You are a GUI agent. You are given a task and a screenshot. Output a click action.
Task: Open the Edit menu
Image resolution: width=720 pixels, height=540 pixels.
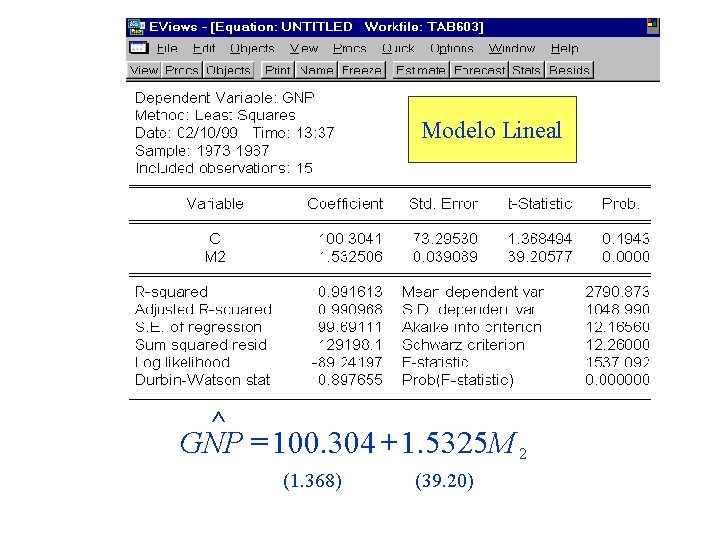click(204, 48)
